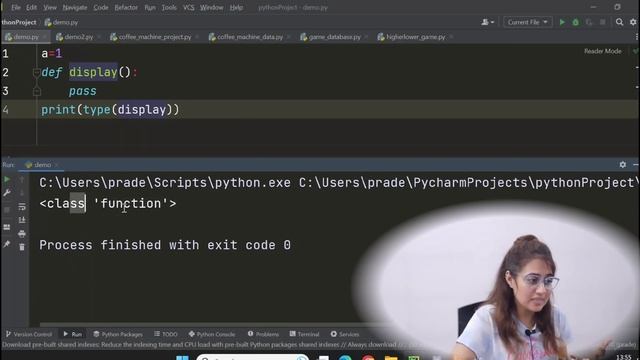Open the Run tool window button
Screen dimensions: 640x360
(72, 334)
